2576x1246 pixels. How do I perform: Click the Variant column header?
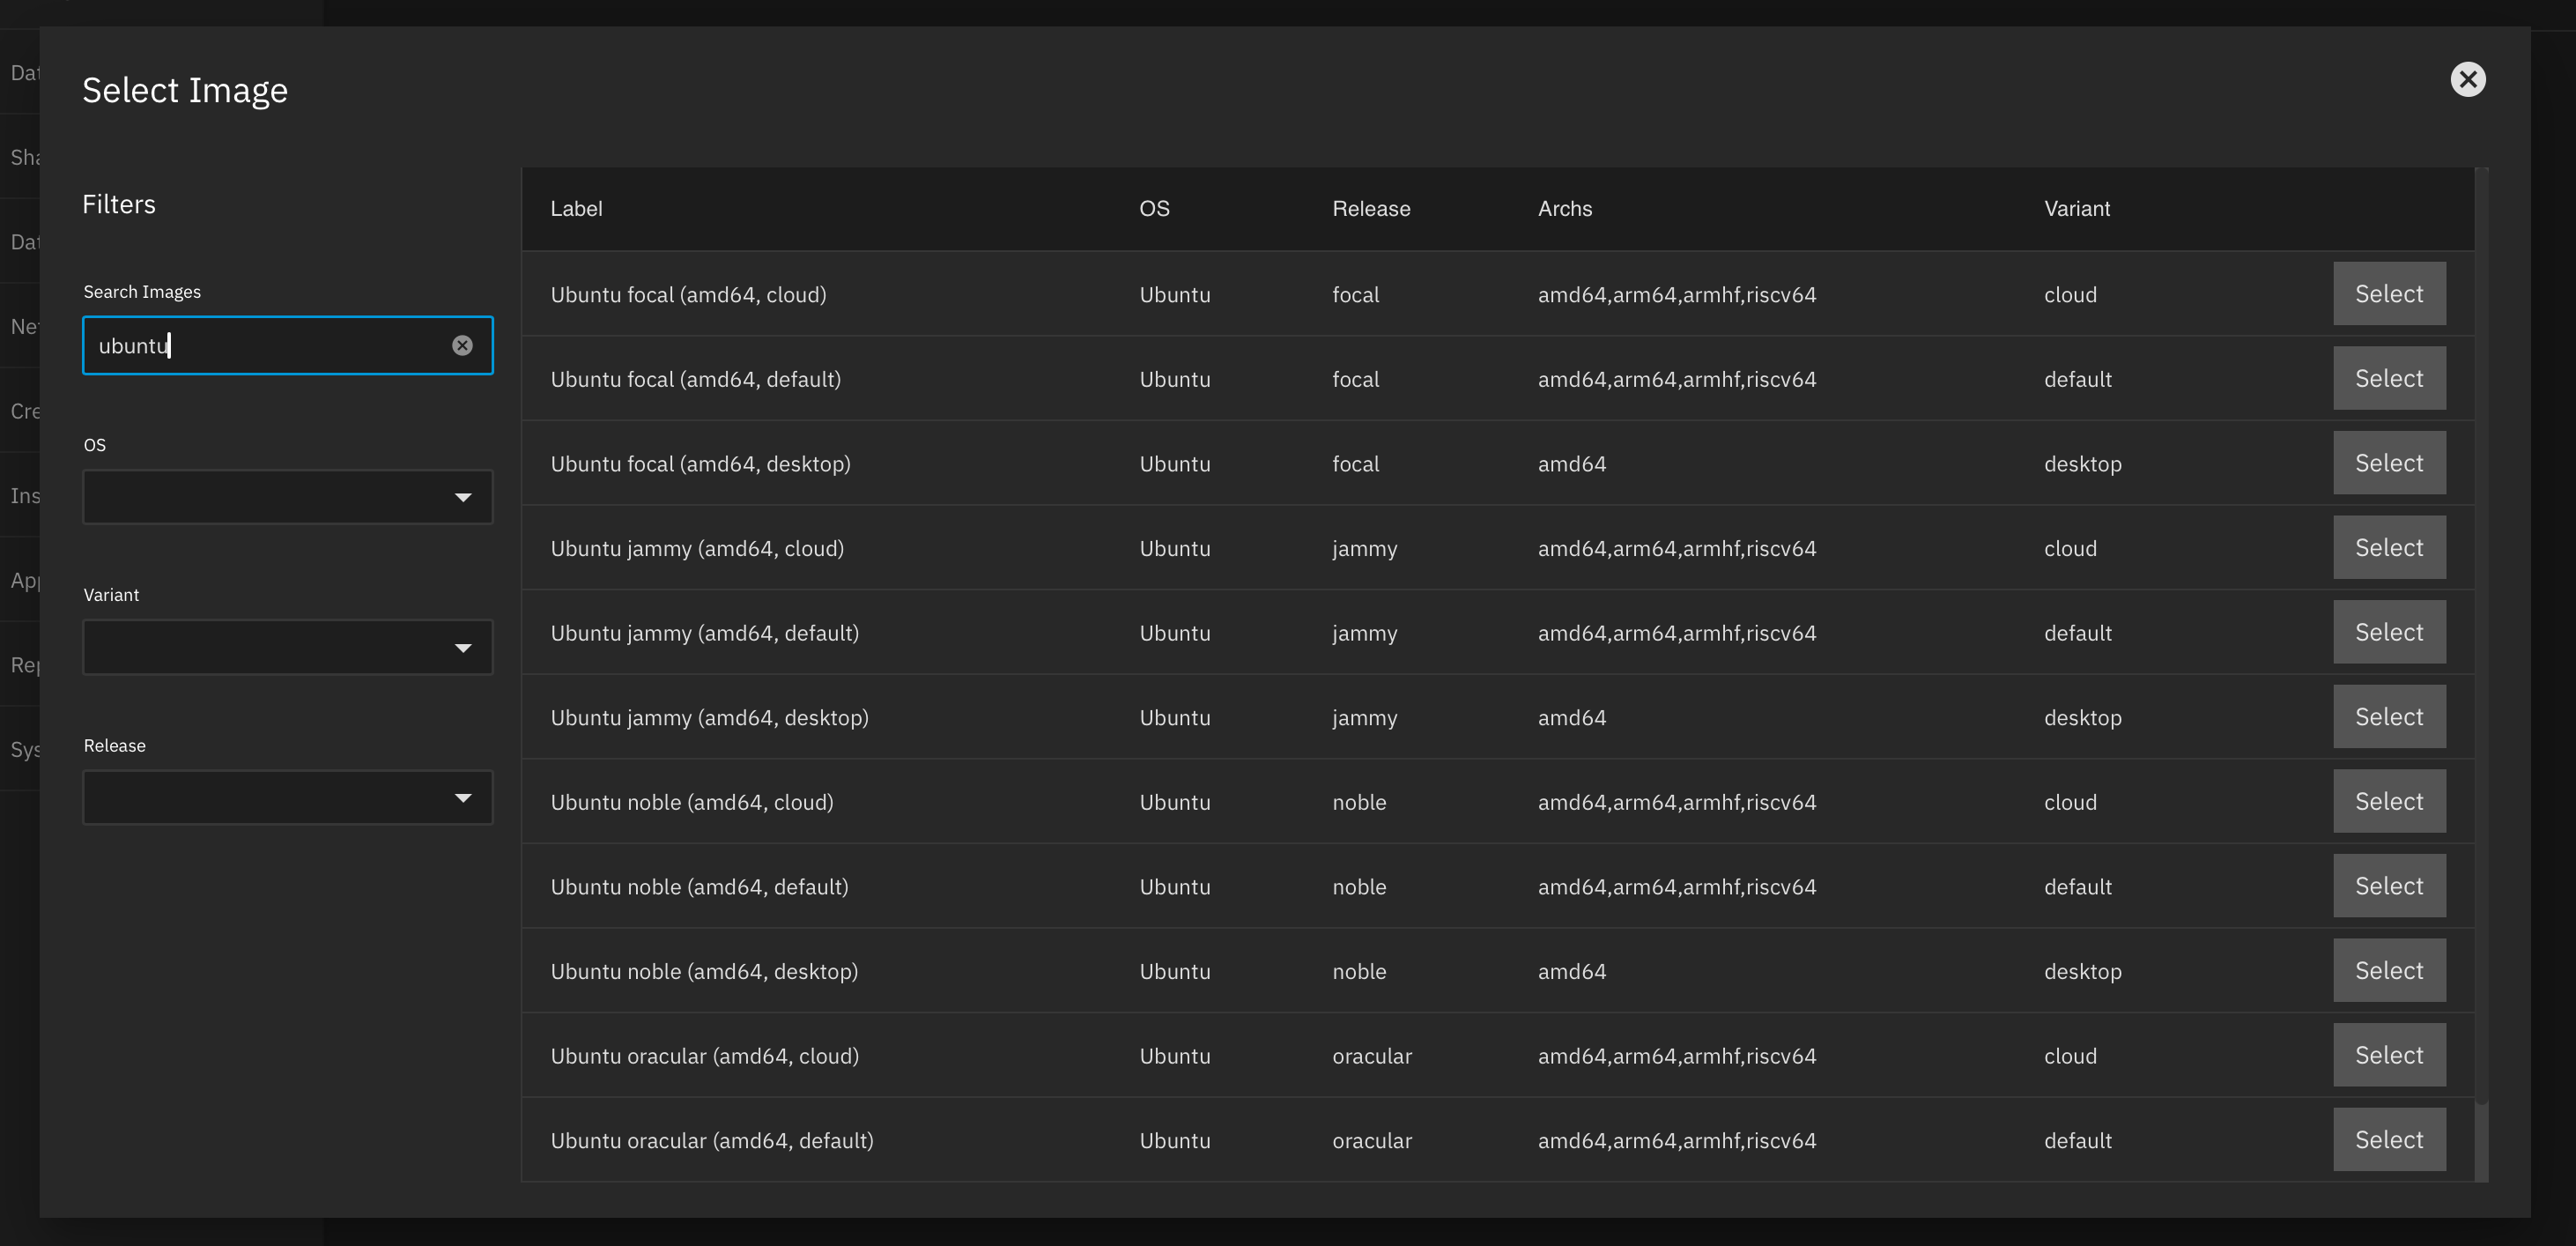coord(2077,209)
